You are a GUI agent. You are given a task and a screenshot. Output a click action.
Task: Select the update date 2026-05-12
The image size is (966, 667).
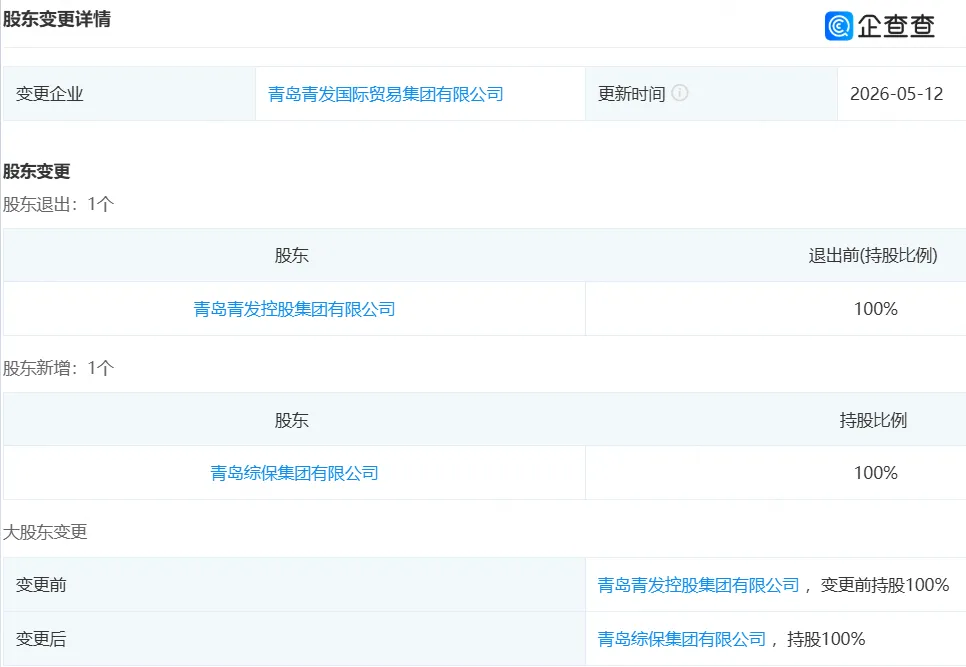[x=896, y=94]
